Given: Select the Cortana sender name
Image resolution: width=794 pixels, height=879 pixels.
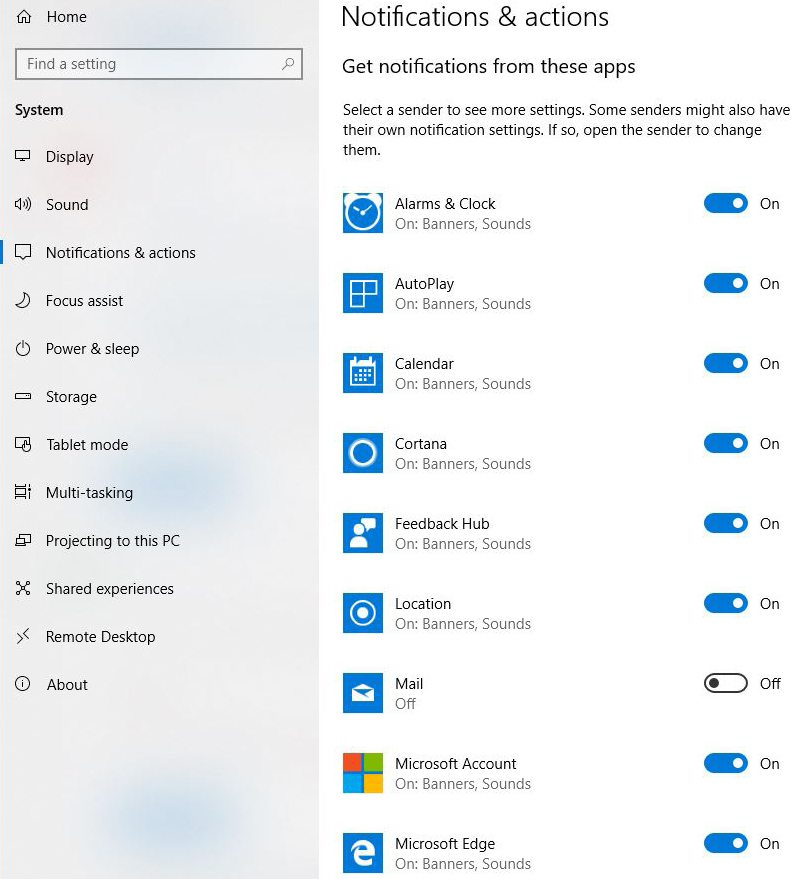Looking at the screenshot, I should pyautogui.click(x=421, y=443).
